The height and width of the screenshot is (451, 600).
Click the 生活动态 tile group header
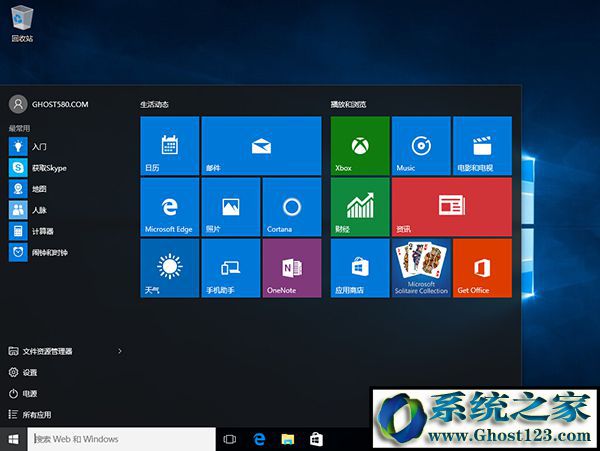pos(154,104)
